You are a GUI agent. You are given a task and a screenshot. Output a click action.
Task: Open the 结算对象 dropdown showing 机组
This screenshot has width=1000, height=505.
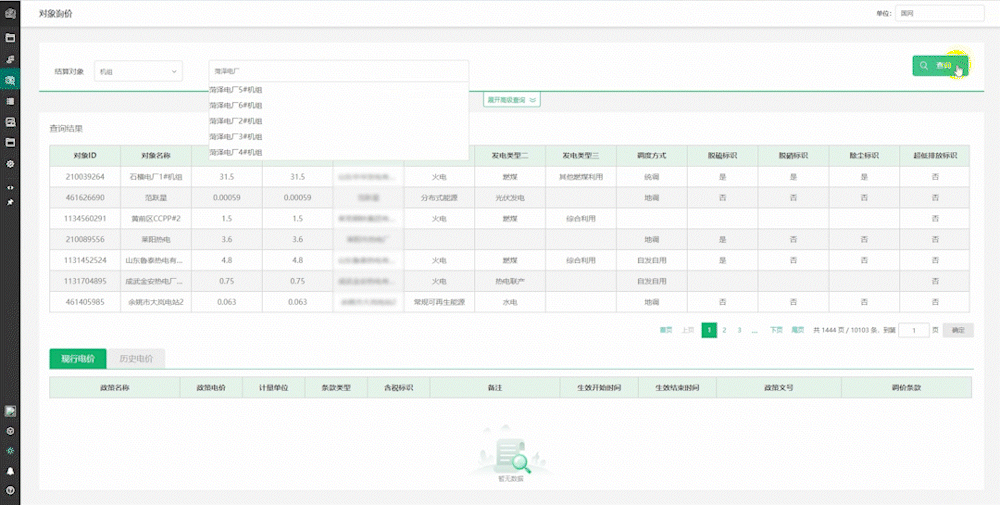click(x=138, y=71)
